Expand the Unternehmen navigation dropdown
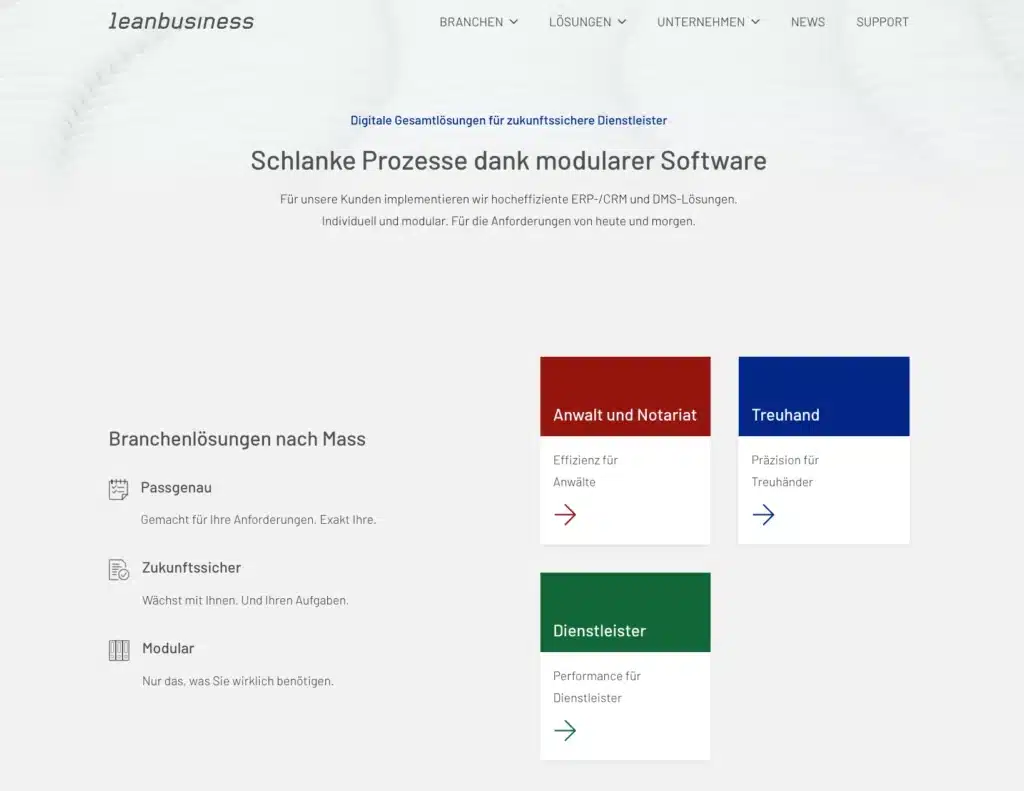This screenshot has height=791, width=1024. click(x=708, y=22)
